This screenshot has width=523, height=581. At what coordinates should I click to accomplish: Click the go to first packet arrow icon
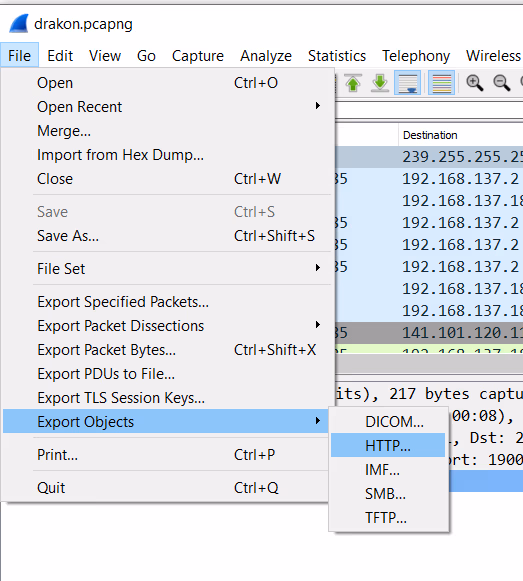(353, 83)
